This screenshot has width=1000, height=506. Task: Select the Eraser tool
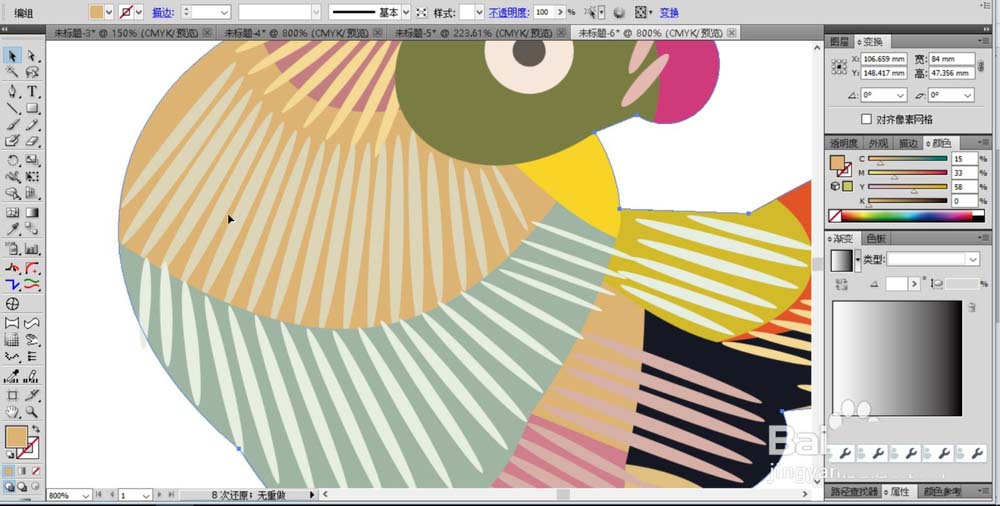[x=32, y=141]
